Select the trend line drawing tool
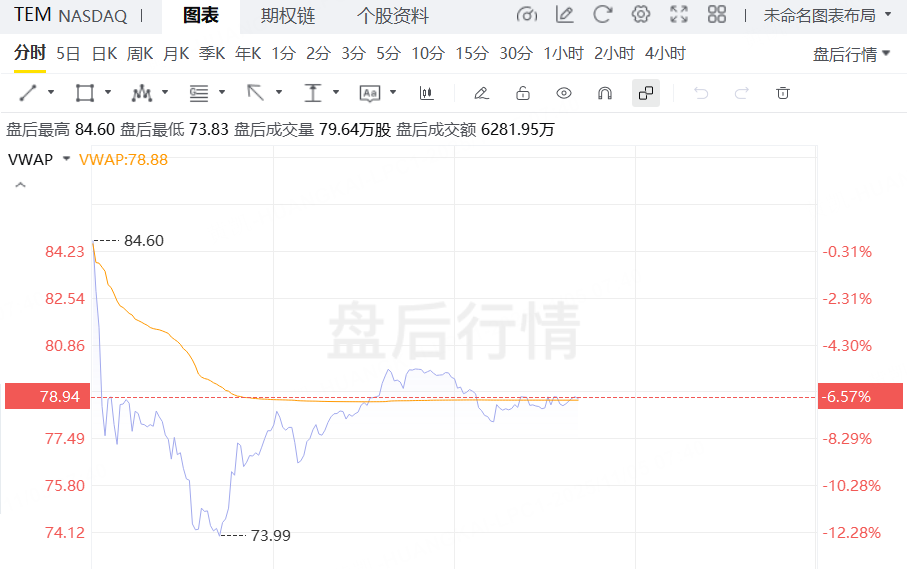This screenshot has width=907, height=569. click(28, 93)
